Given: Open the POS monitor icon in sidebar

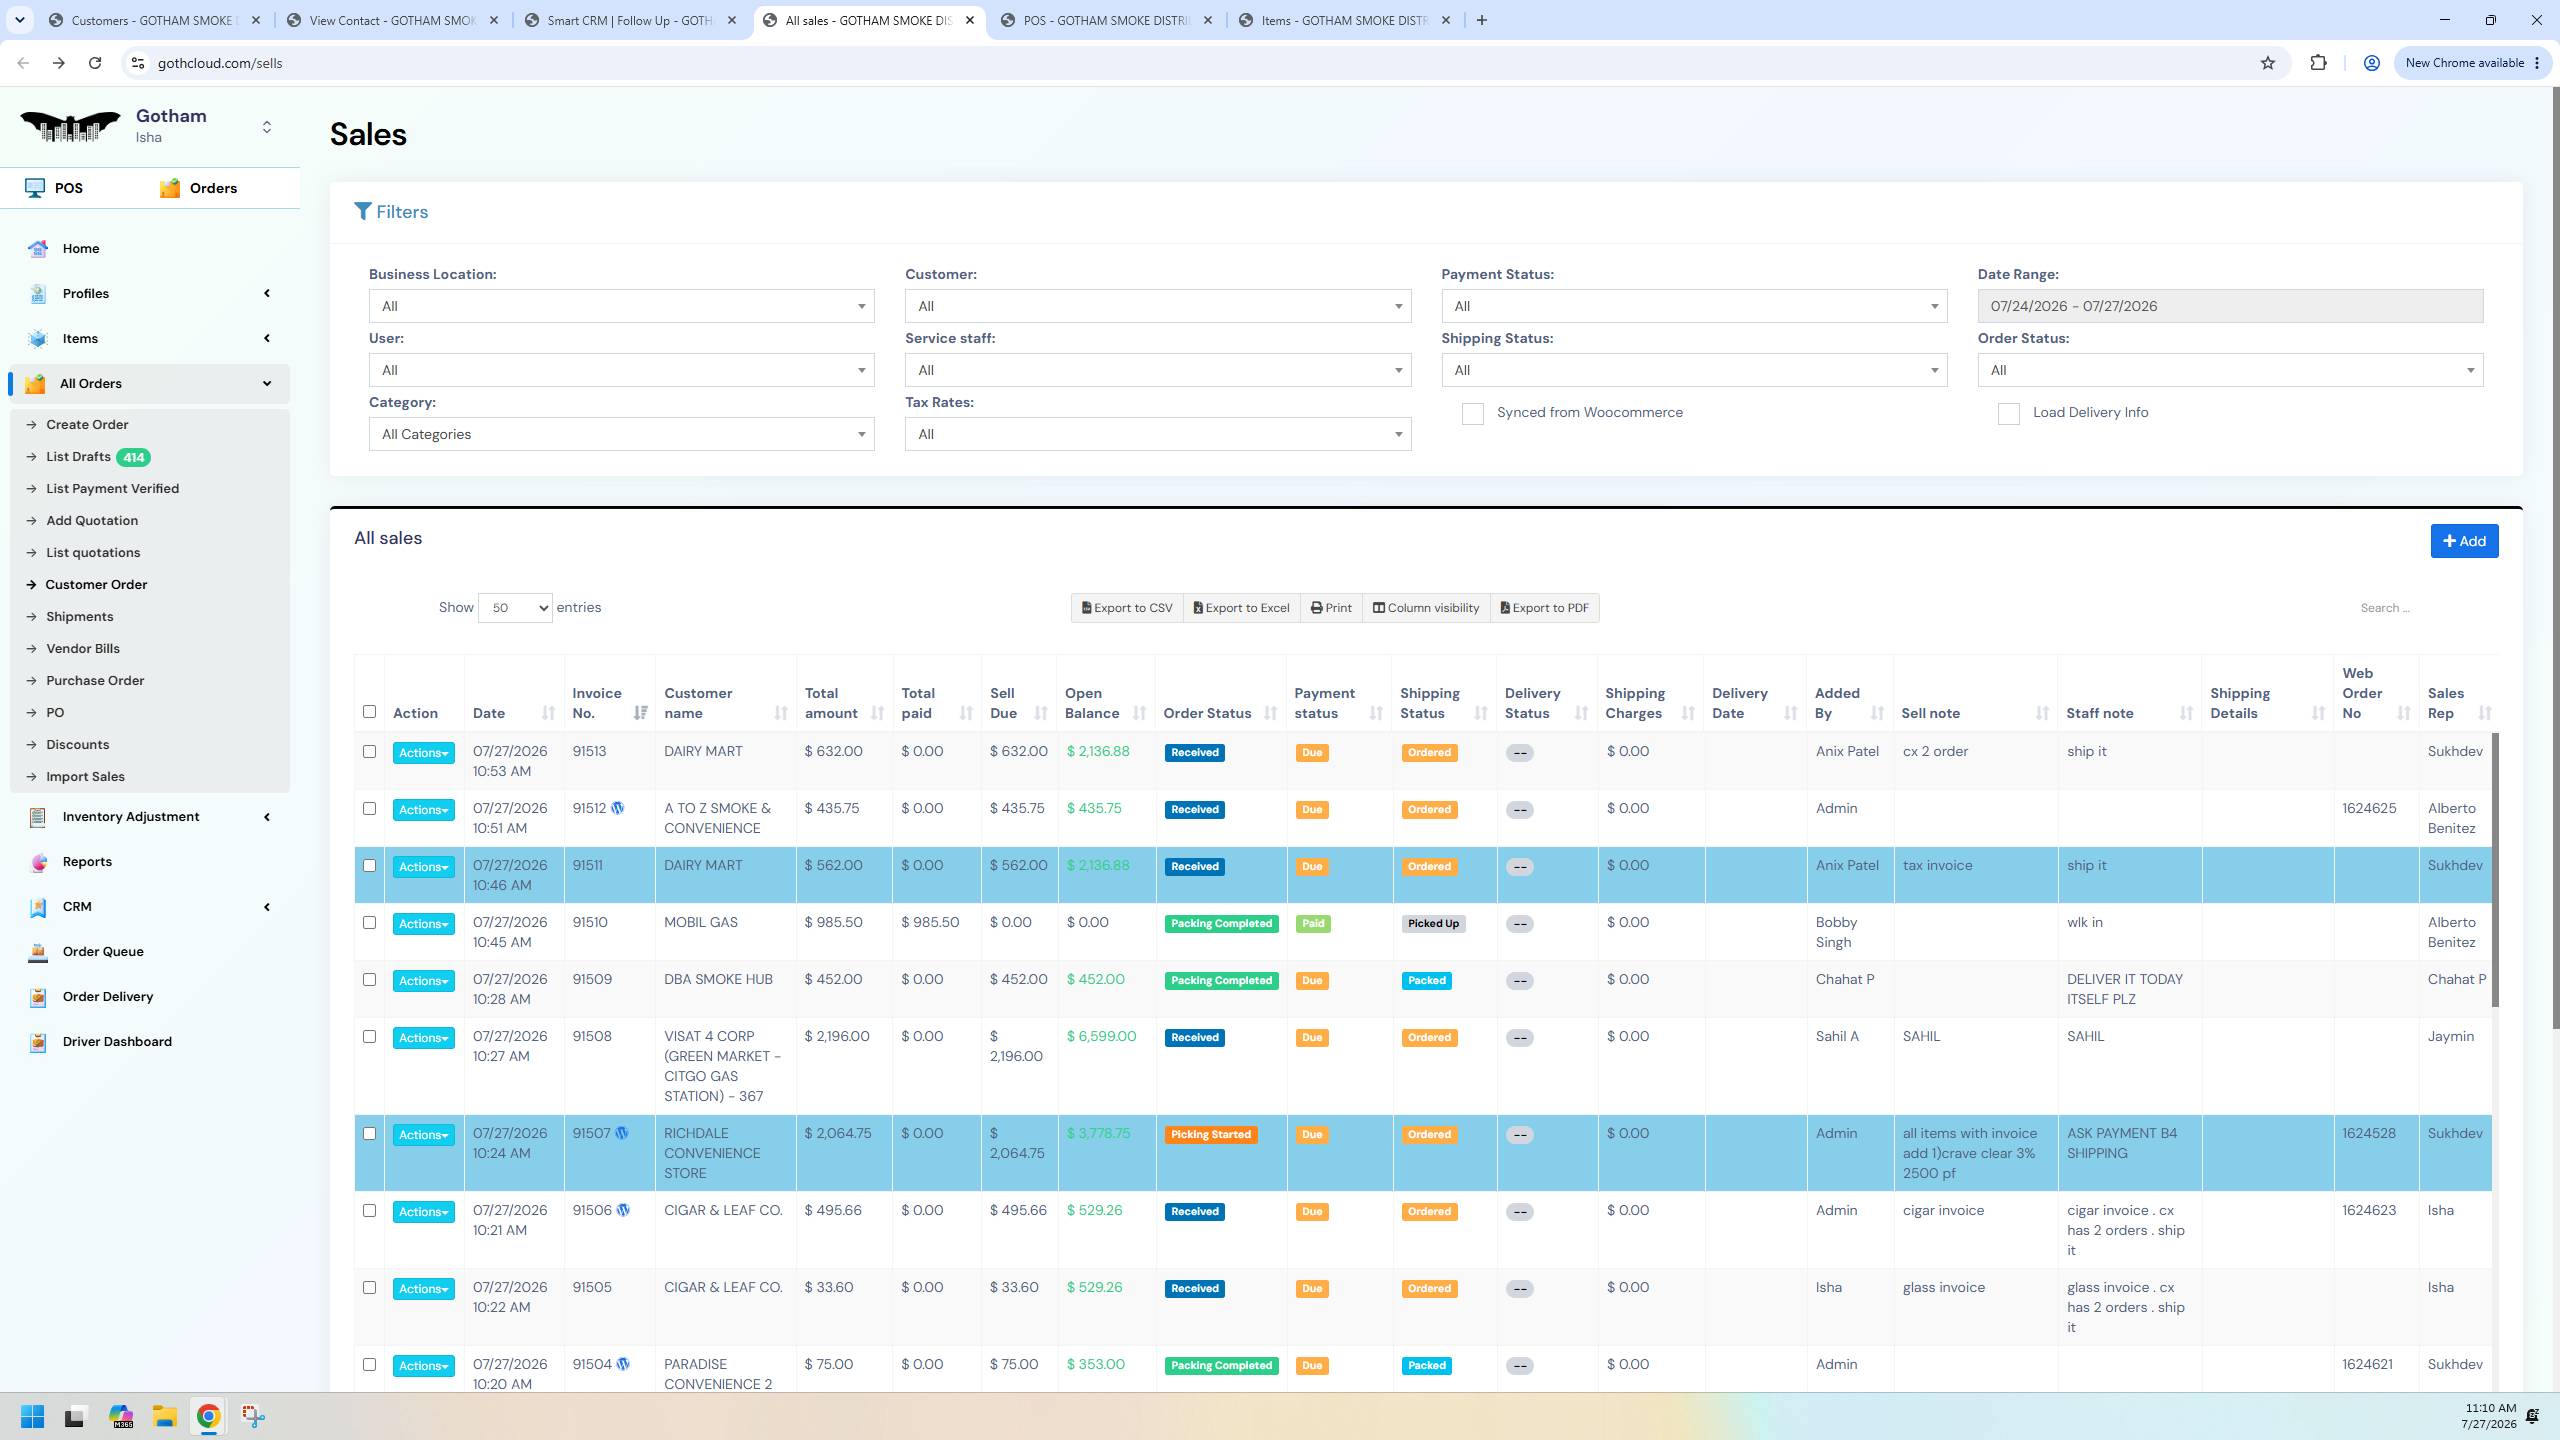Looking at the screenshot, I should 35,188.
